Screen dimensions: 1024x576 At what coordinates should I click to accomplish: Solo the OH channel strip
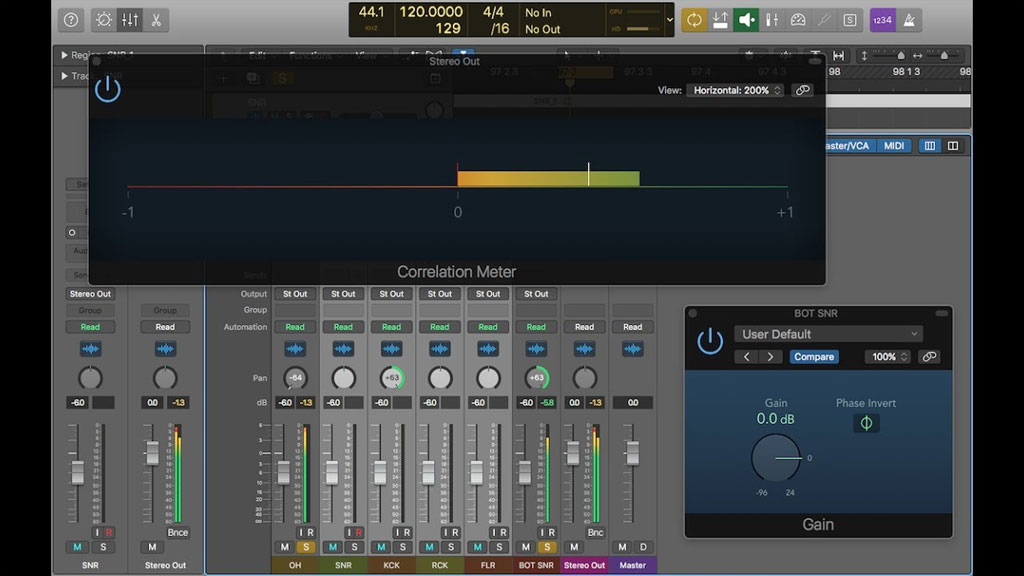(306, 547)
